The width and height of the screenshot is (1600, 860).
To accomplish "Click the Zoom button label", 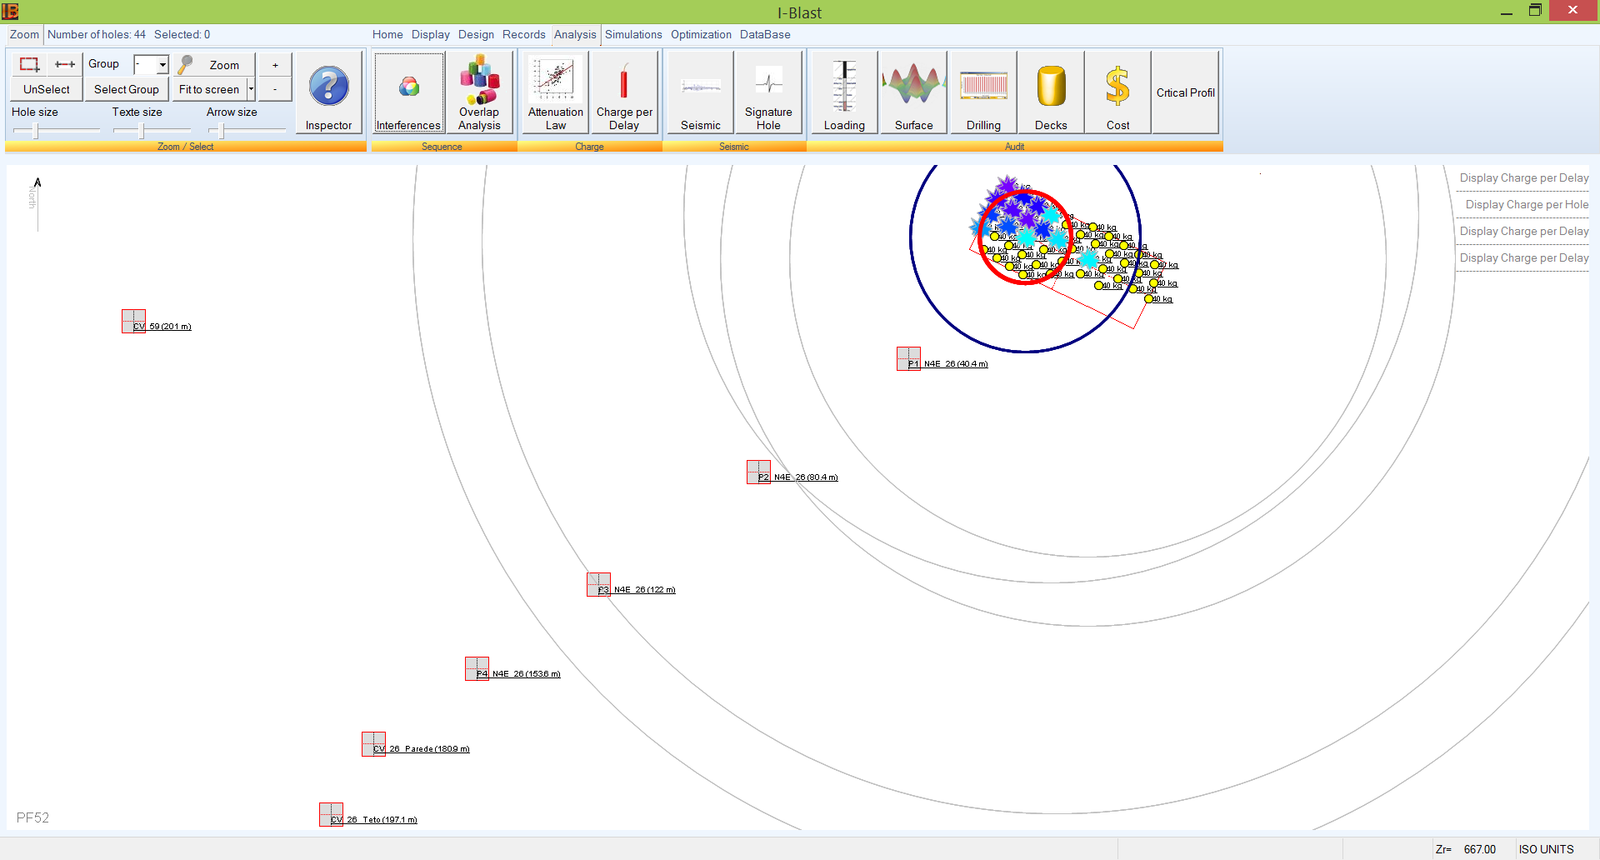I will click(224, 65).
